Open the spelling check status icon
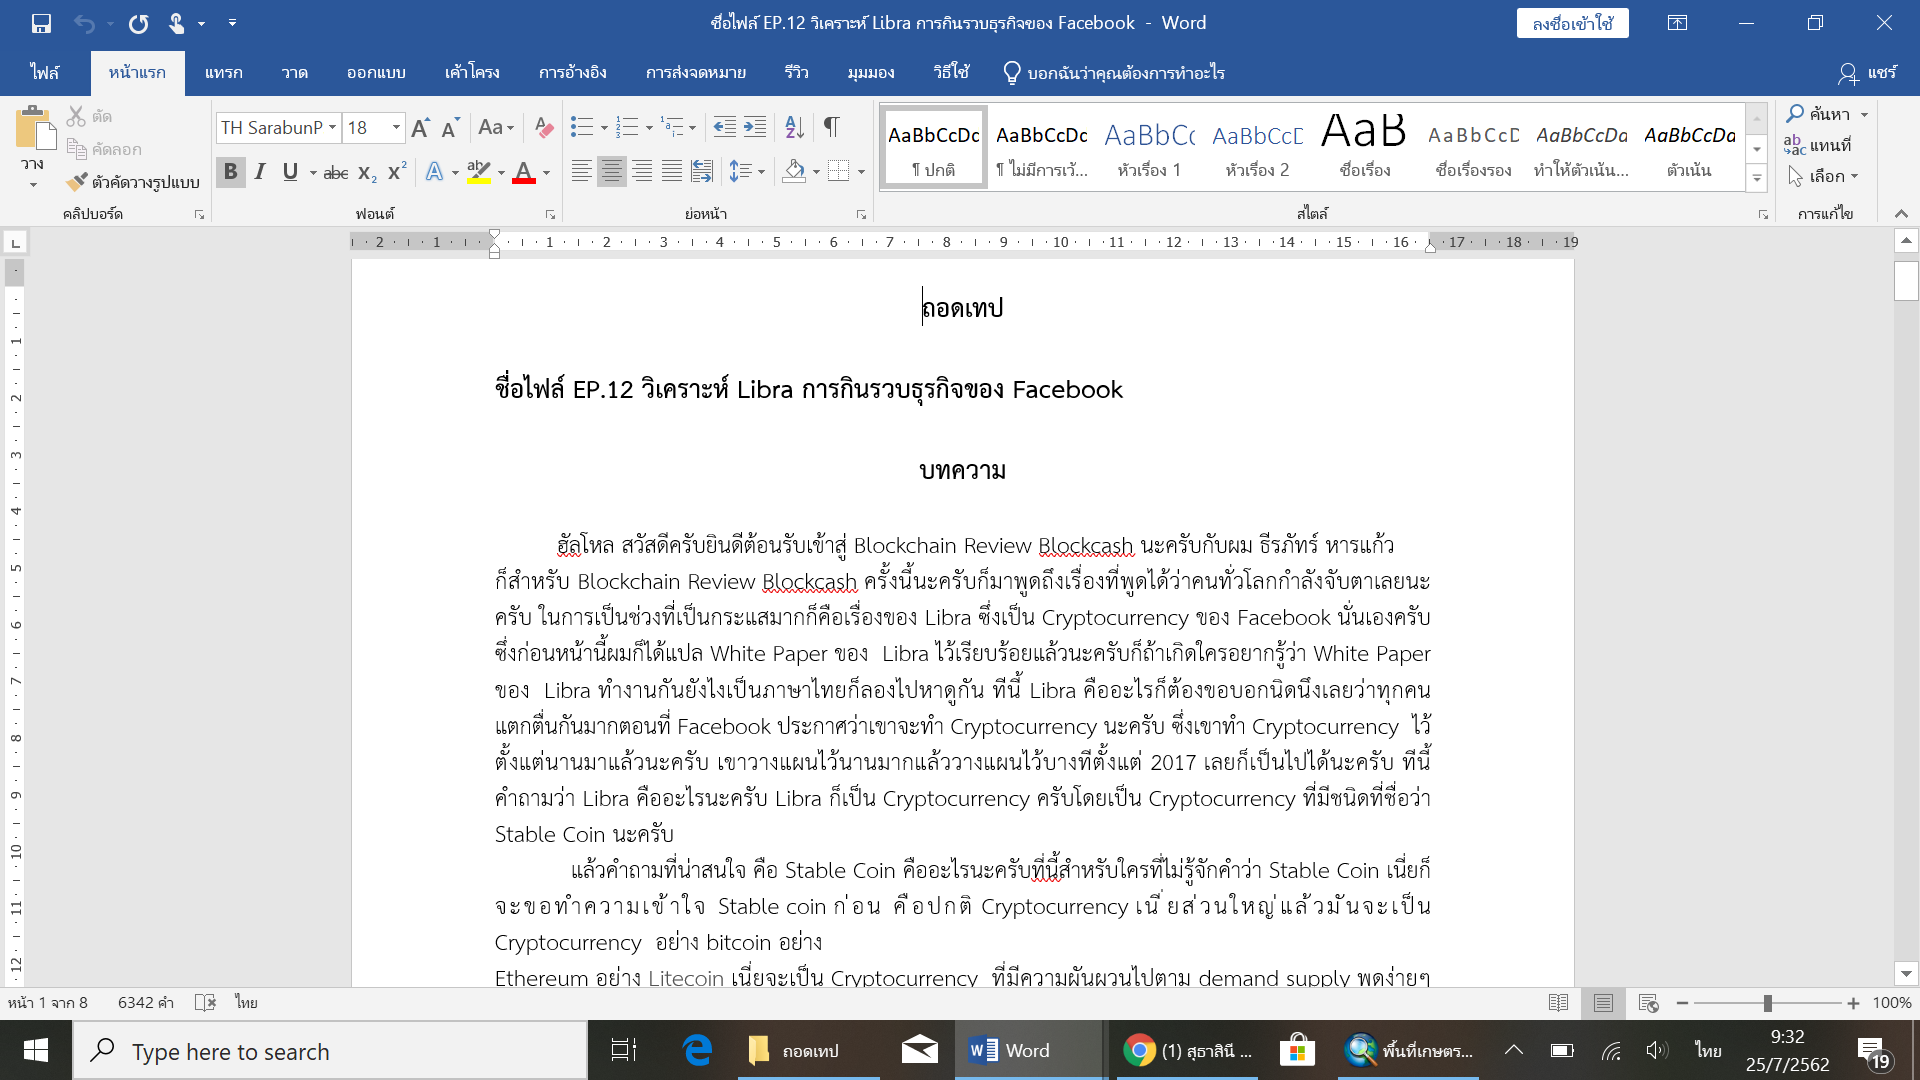 [x=205, y=1002]
